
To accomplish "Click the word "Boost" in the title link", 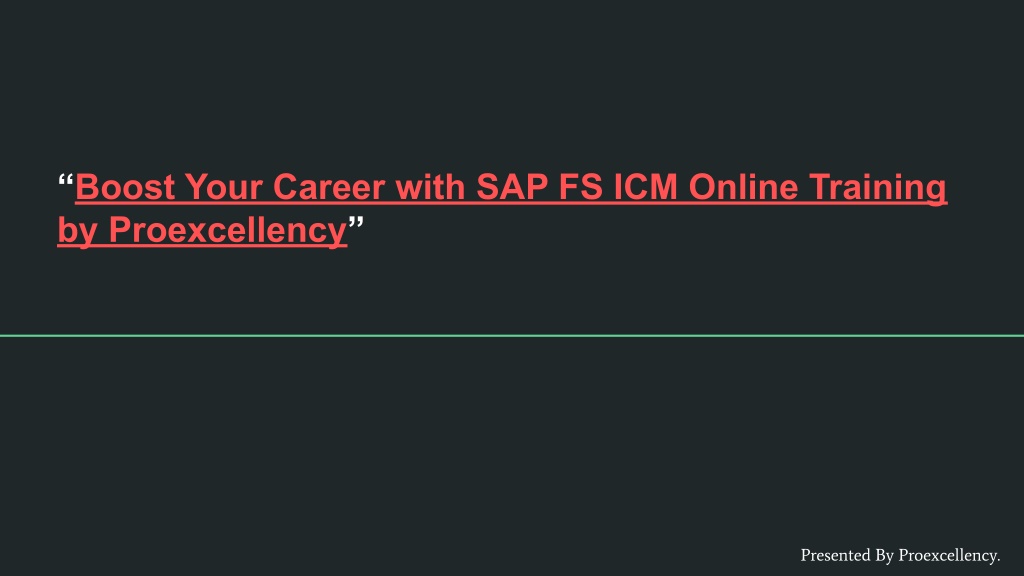I will 125,187.
